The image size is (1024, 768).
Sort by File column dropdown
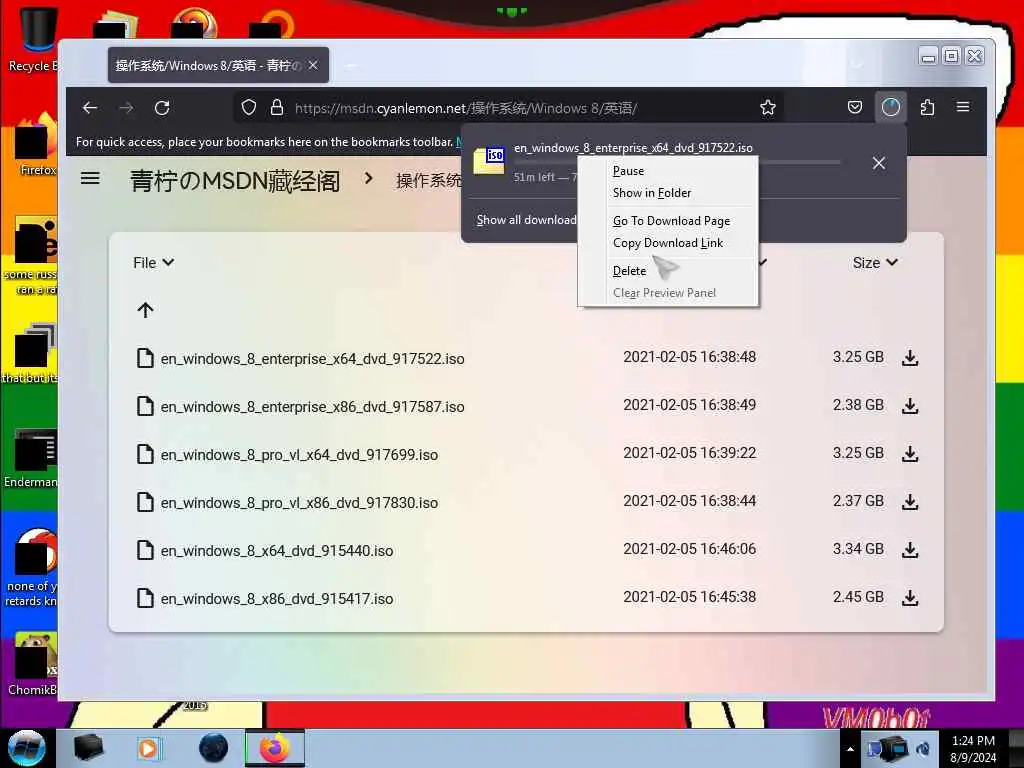(x=153, y=263)
